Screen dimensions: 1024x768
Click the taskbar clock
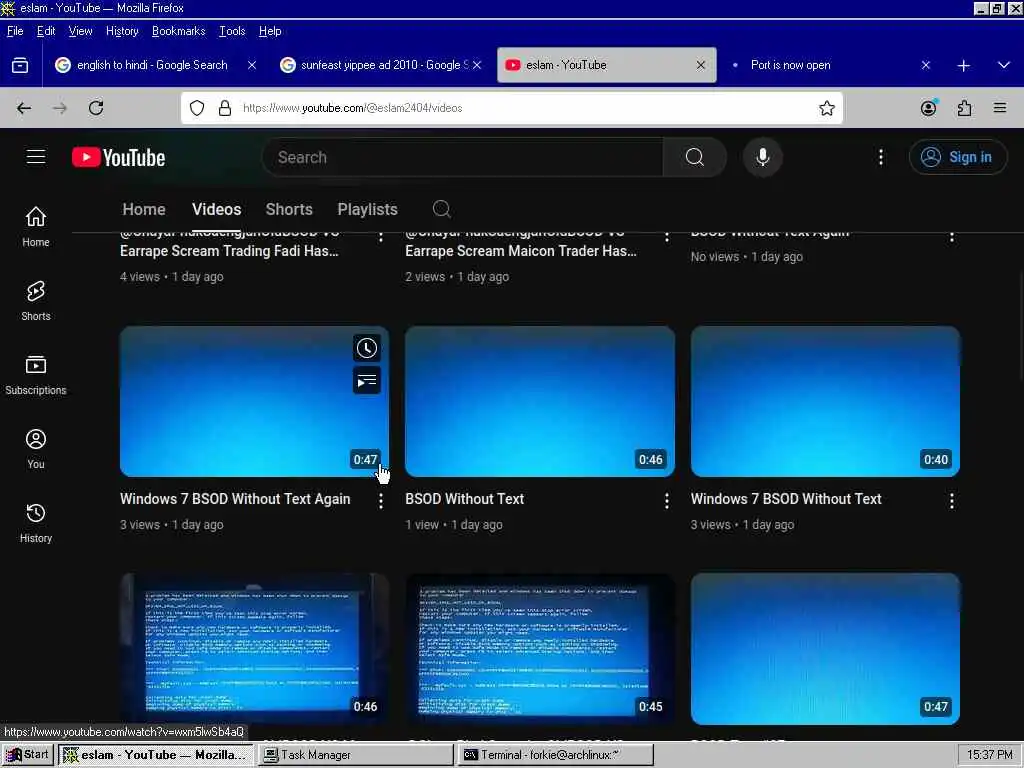coord(989,754)
